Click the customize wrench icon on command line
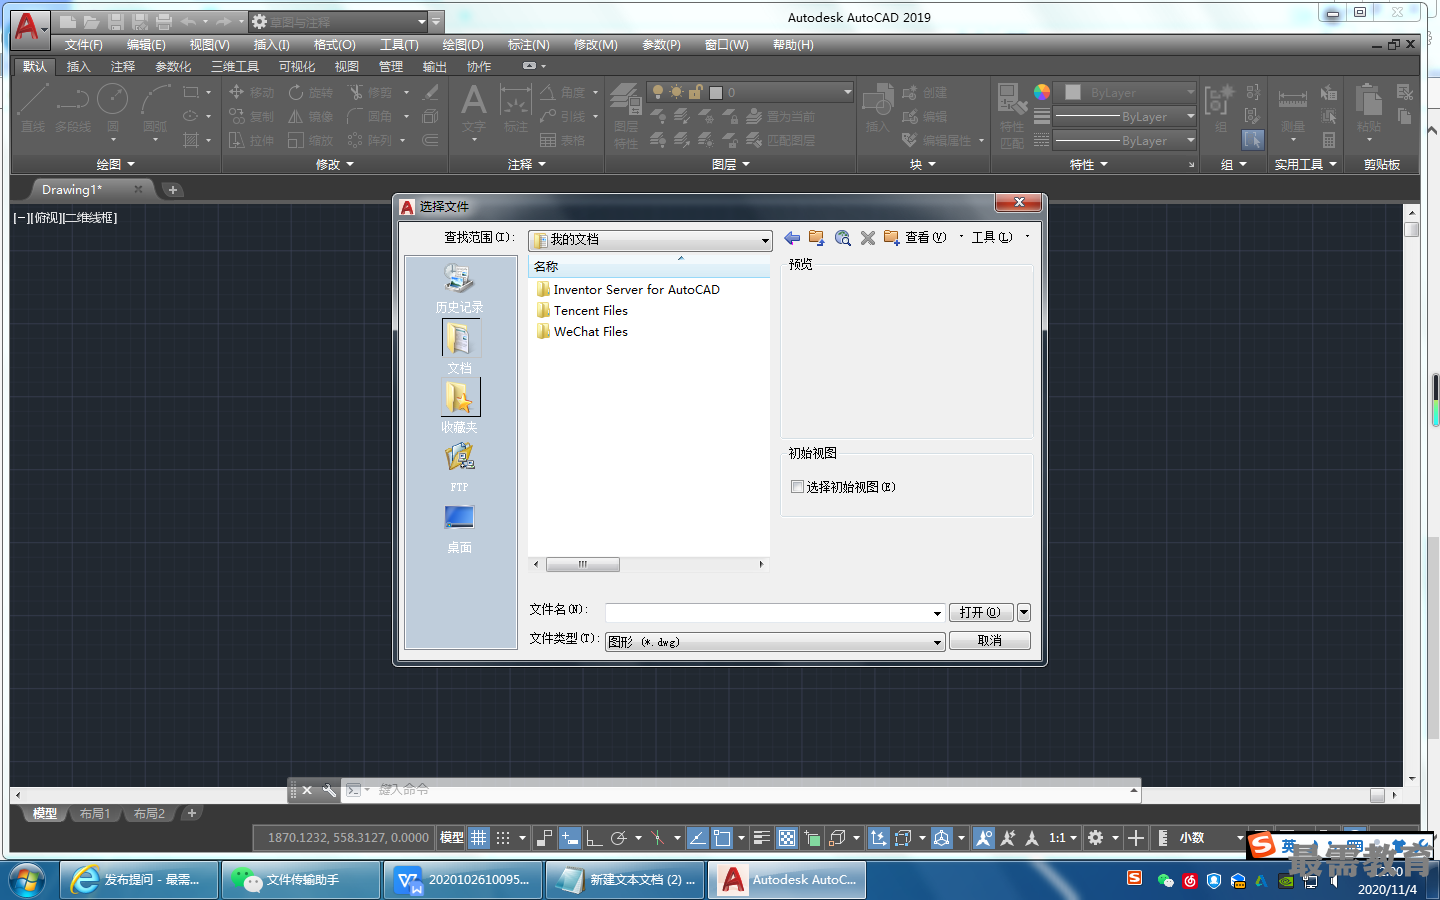The width and height of the screenshot is (1440, 900). coord(329,790)
